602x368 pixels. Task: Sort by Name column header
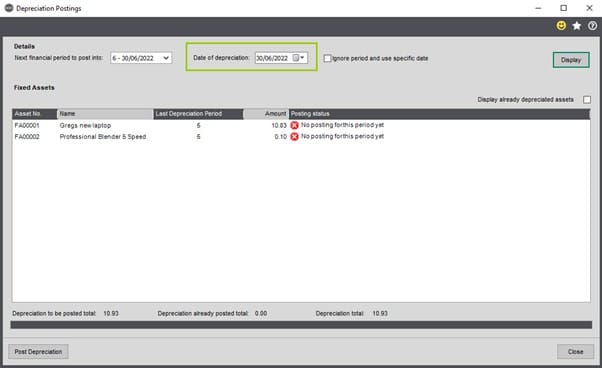tap(105, 114)
